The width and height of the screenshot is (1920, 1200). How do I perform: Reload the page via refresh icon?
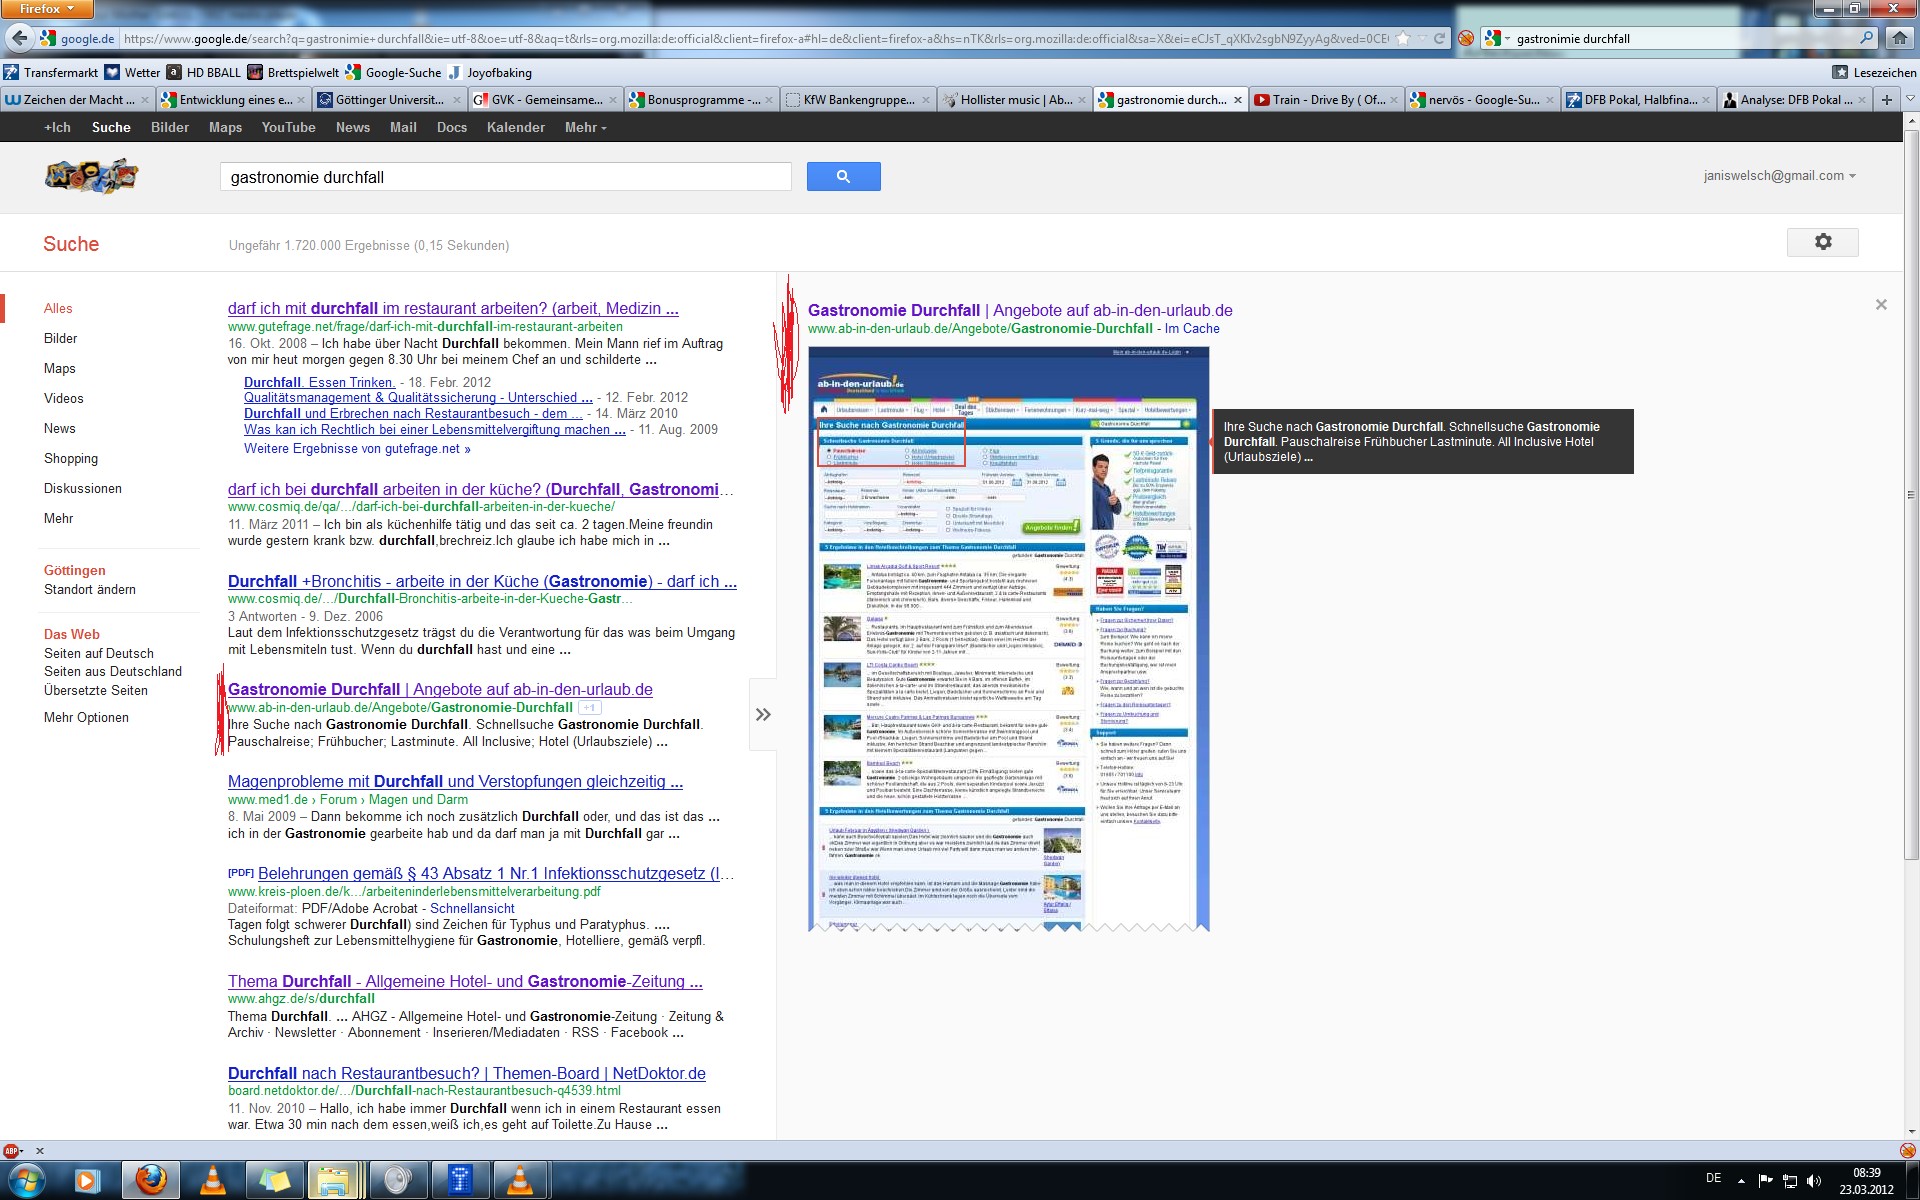coord(1439,39)
